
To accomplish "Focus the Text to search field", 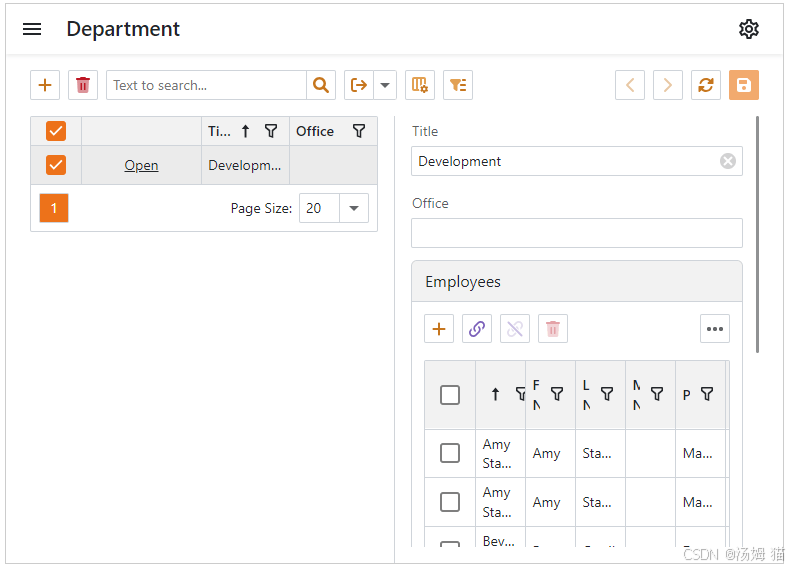I will [x=206, y=85].
